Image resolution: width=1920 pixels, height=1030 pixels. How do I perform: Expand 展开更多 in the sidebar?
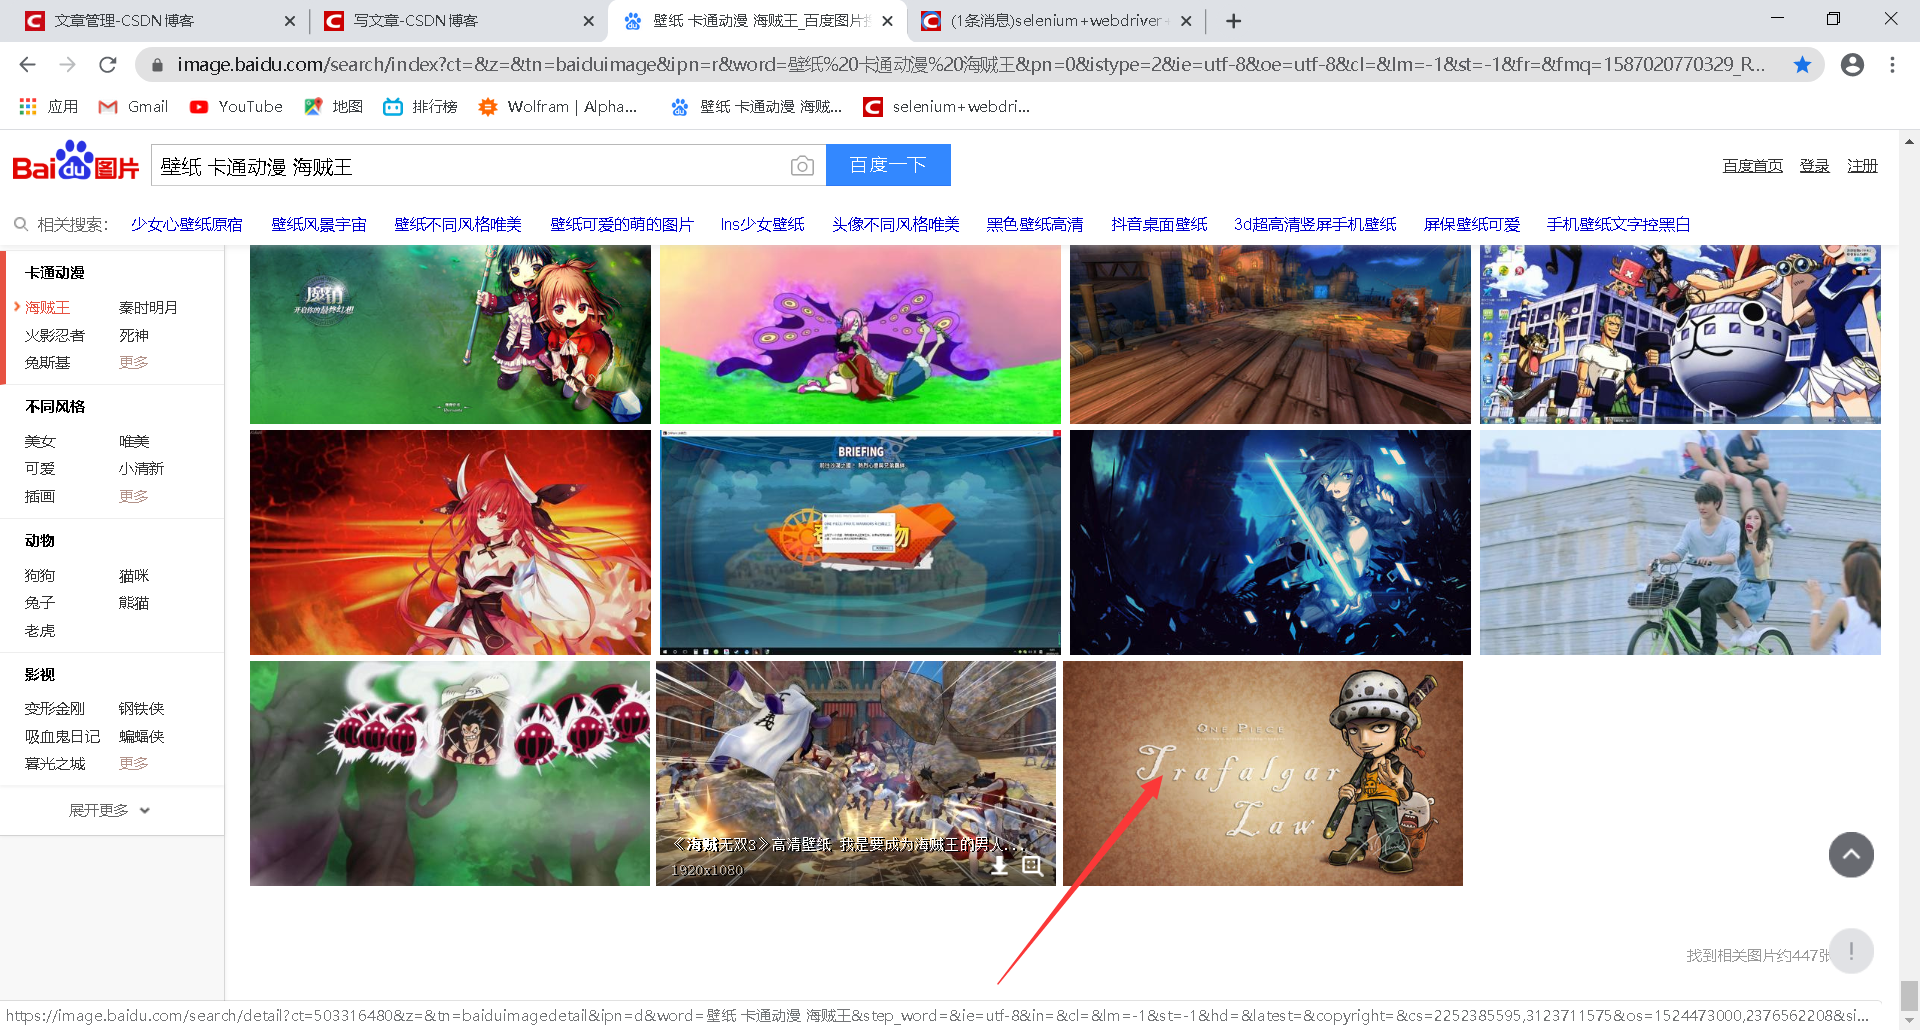point(110,811)
